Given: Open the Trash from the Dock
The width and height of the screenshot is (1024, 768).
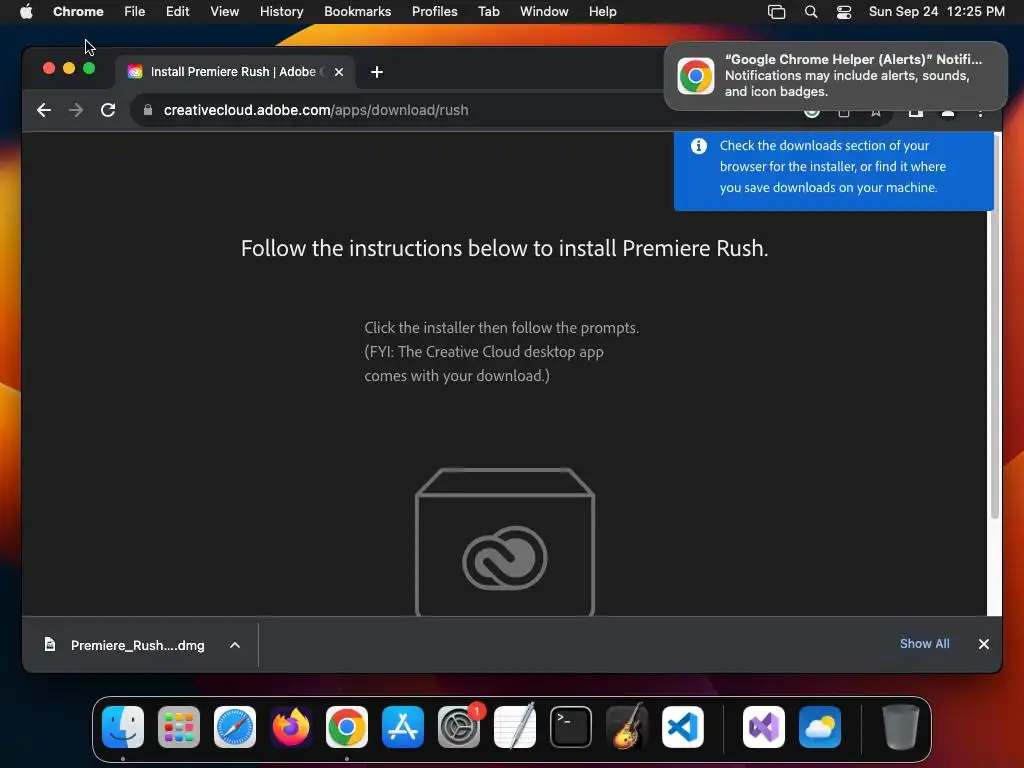Looking at the screenshot, I should pyautogui.click(x=901, y=727).
